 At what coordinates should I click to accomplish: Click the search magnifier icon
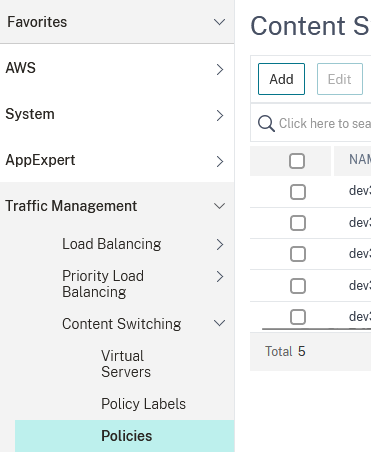[x=266, y=123]
